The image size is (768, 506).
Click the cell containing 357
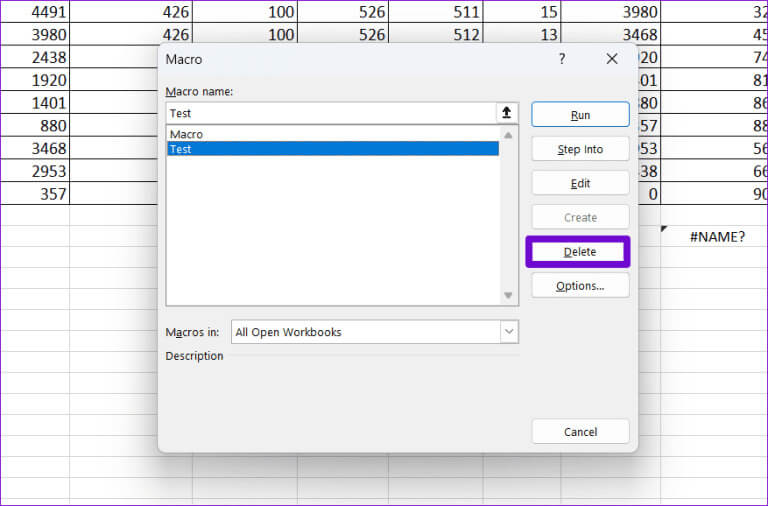(34, 194)
